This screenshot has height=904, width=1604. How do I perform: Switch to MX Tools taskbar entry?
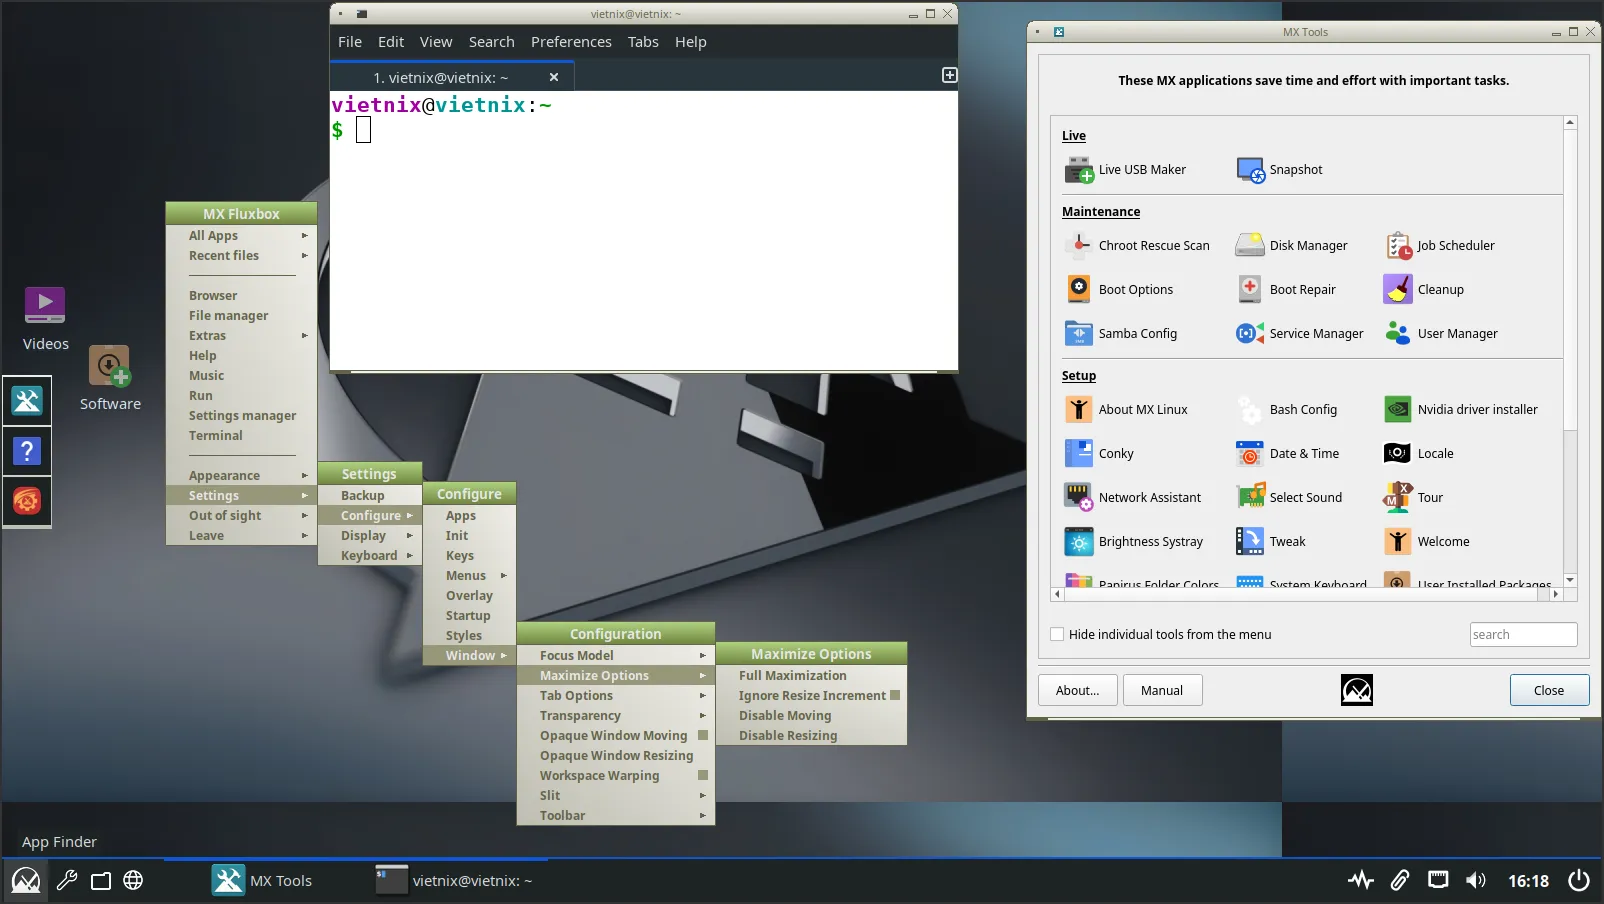point(263,881)
